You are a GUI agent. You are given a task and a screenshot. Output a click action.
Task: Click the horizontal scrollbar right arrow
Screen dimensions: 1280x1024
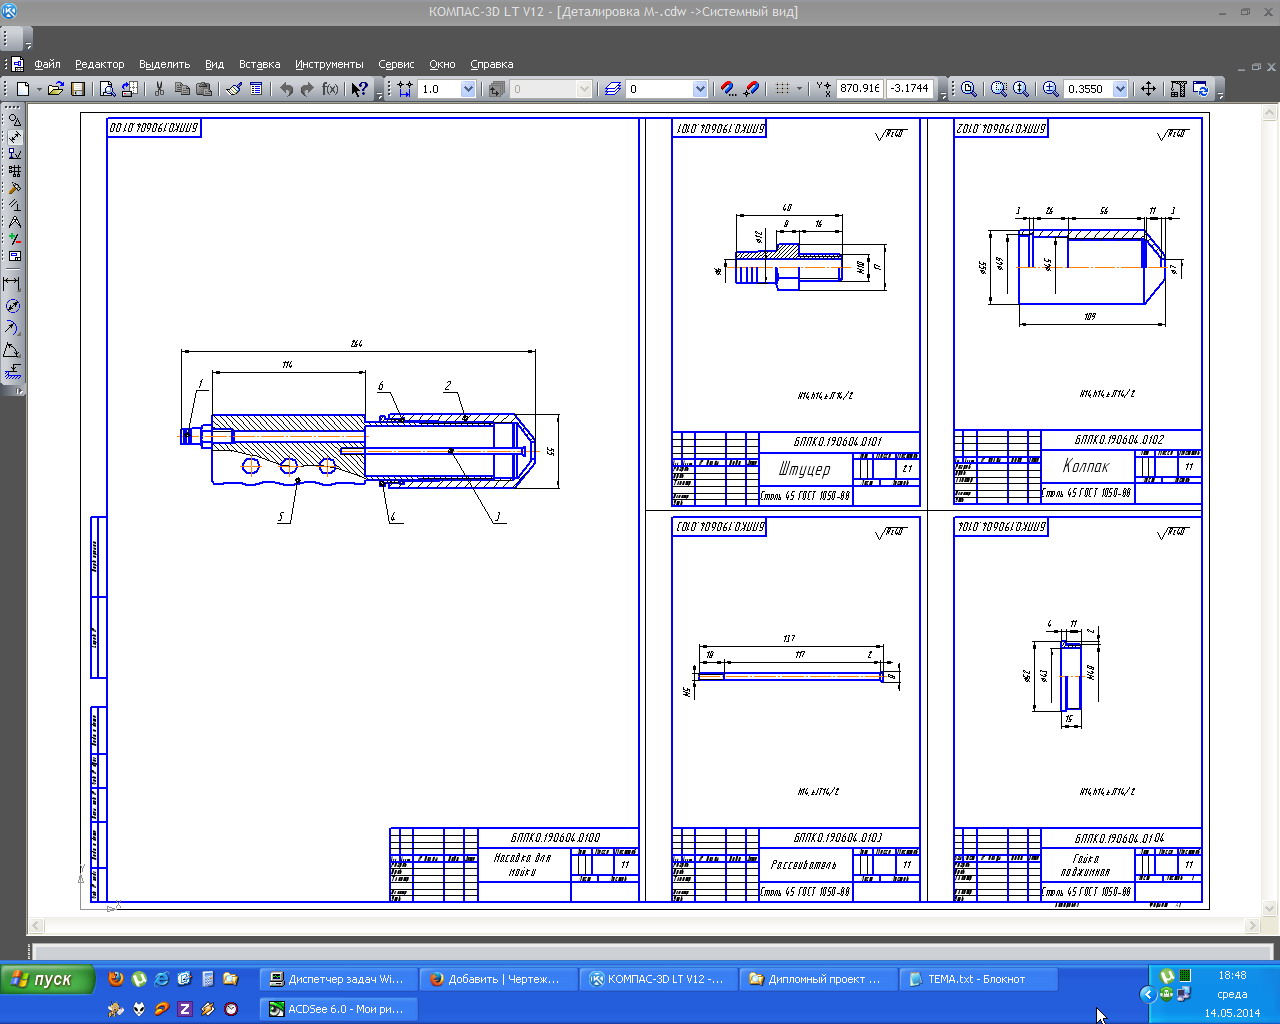tap(1251, 926)
